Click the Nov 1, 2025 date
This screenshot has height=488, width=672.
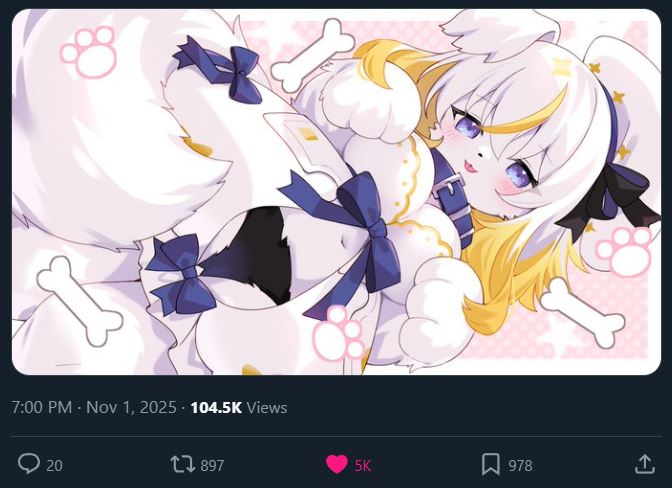131,407
